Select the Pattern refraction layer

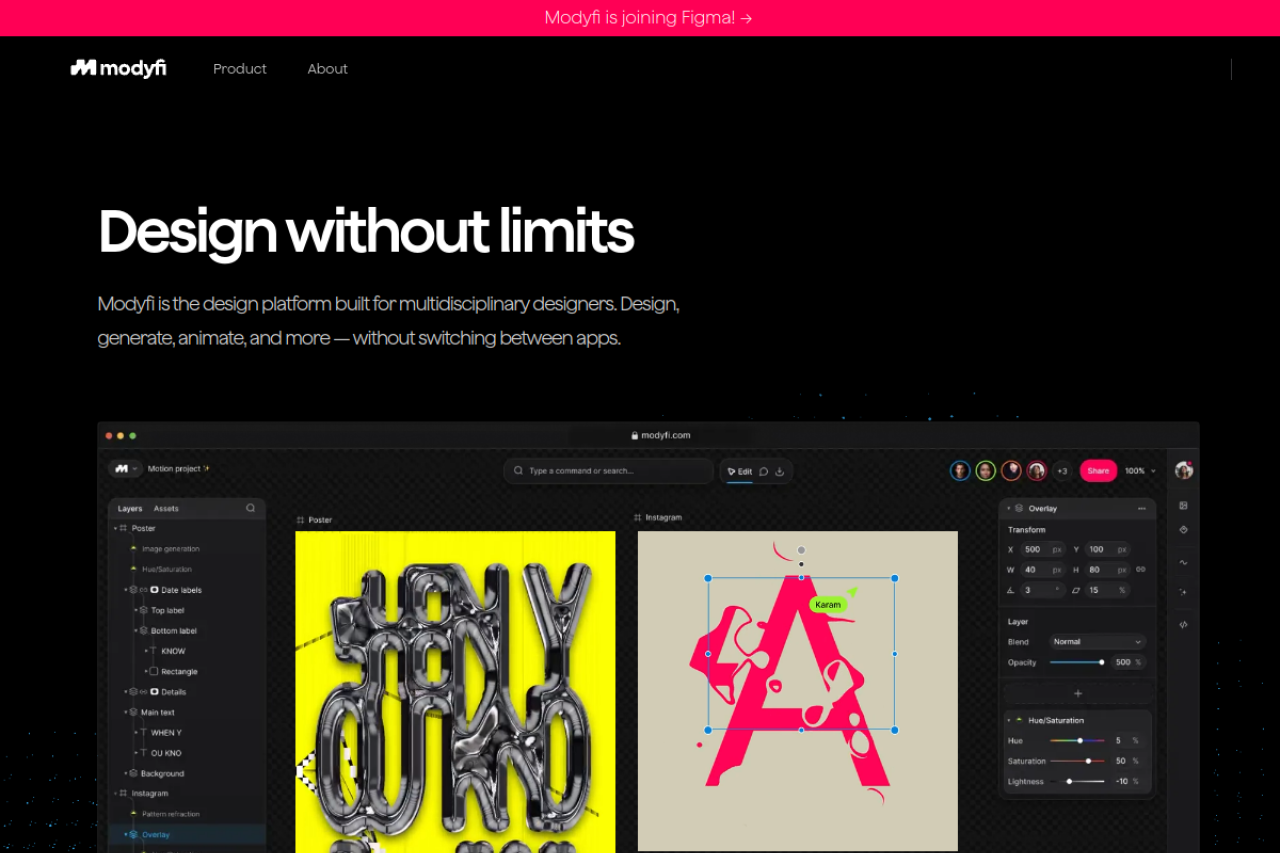[171, 814]
